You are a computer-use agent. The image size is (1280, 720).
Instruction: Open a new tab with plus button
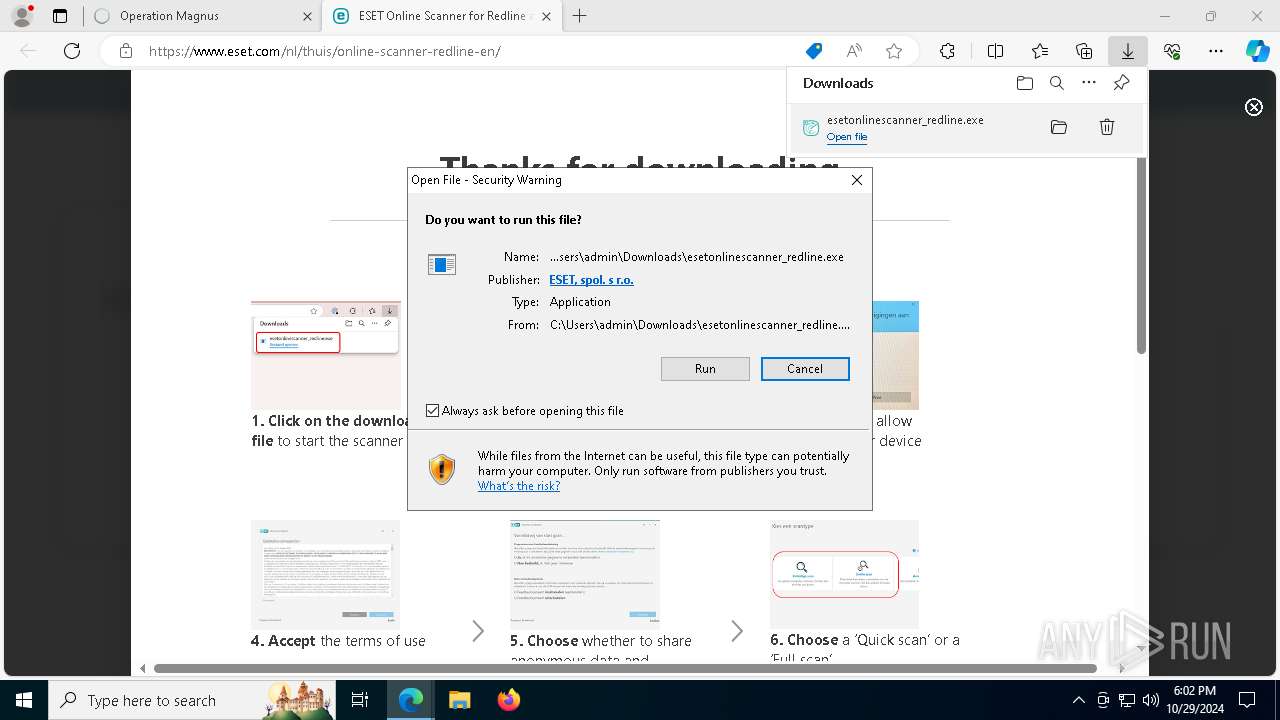pos(579,16)
